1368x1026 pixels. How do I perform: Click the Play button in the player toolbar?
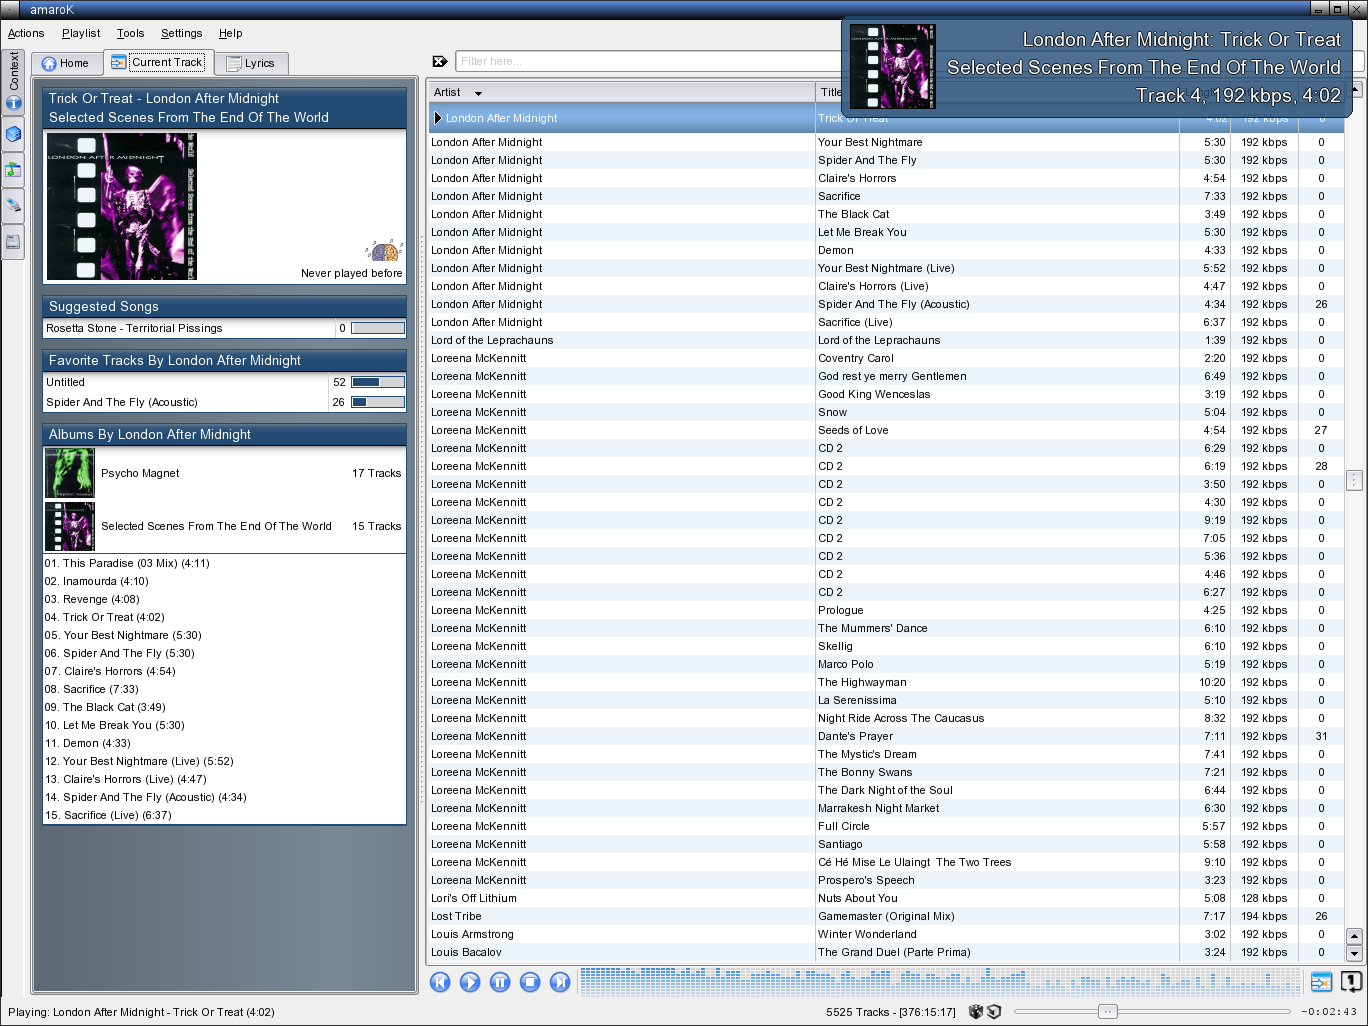click(x=470, y=982)
